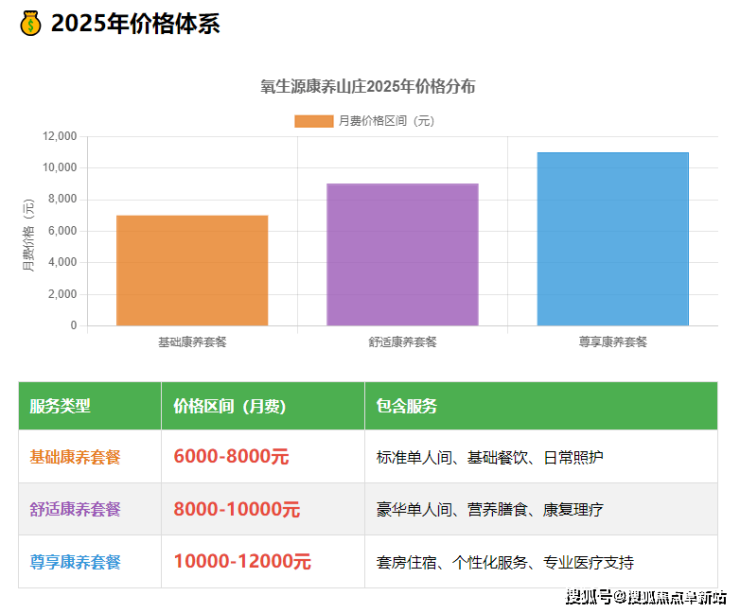Viewport: 740px width, 613px height.
Task: Click the chart title 氧生源康养山庄2025年价格分布
Action: click(368, 87)
